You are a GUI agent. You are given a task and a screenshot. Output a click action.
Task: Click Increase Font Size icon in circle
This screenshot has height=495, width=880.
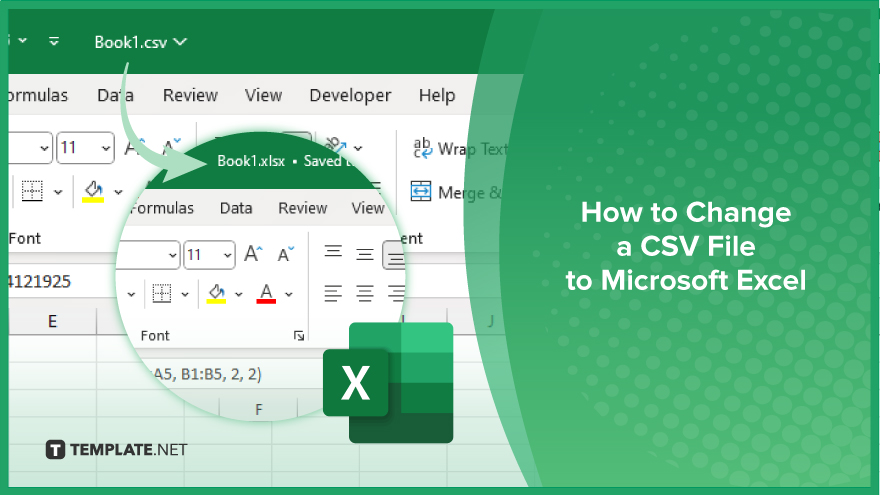point(253,254)
